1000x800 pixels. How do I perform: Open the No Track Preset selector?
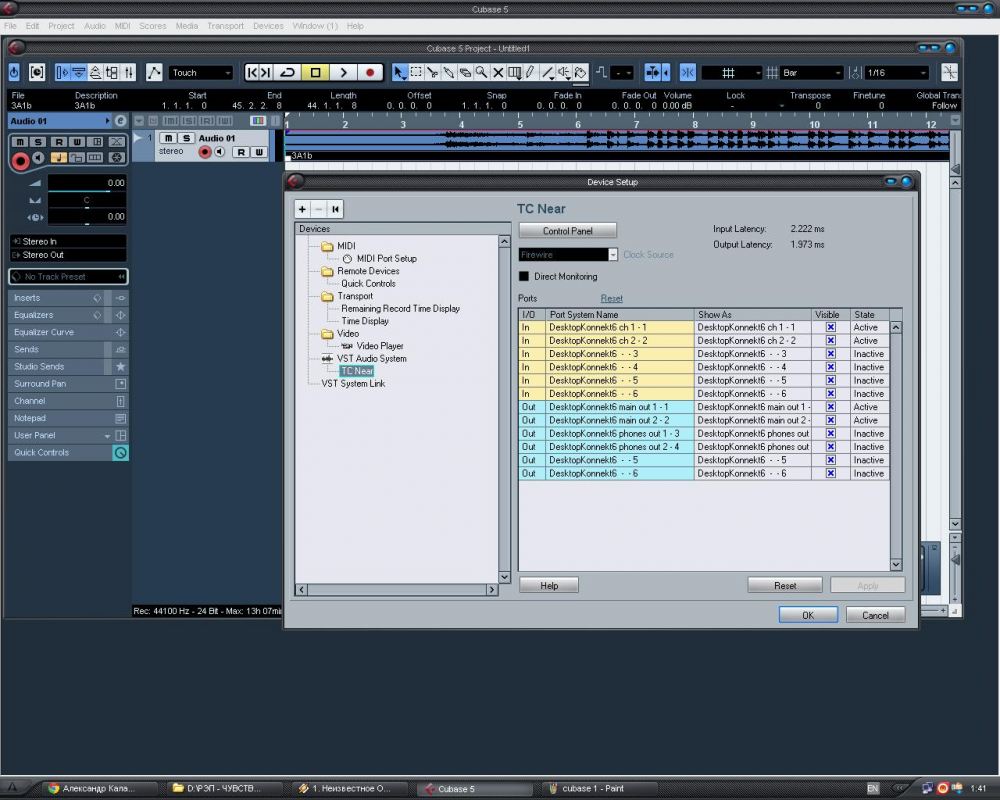[68, 276]
